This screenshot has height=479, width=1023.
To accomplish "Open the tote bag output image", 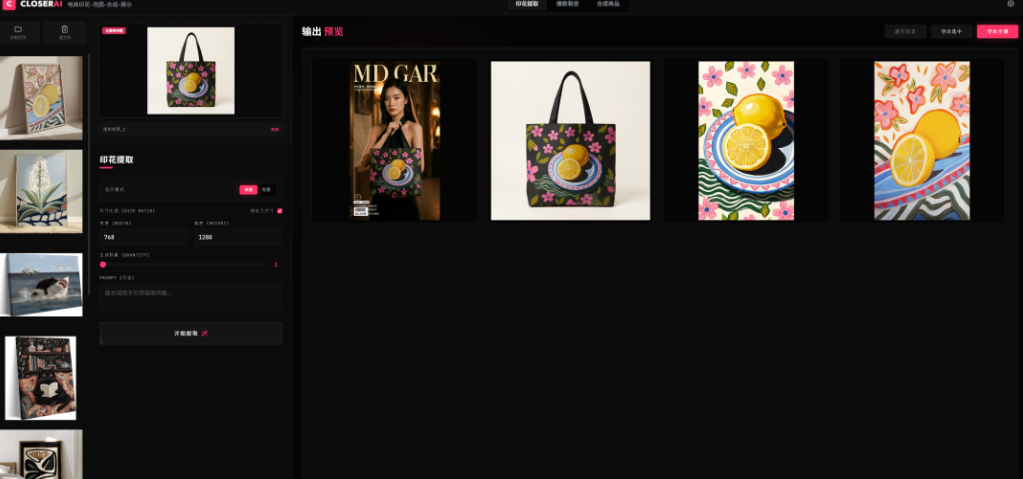I will click(x=570, y=140).
